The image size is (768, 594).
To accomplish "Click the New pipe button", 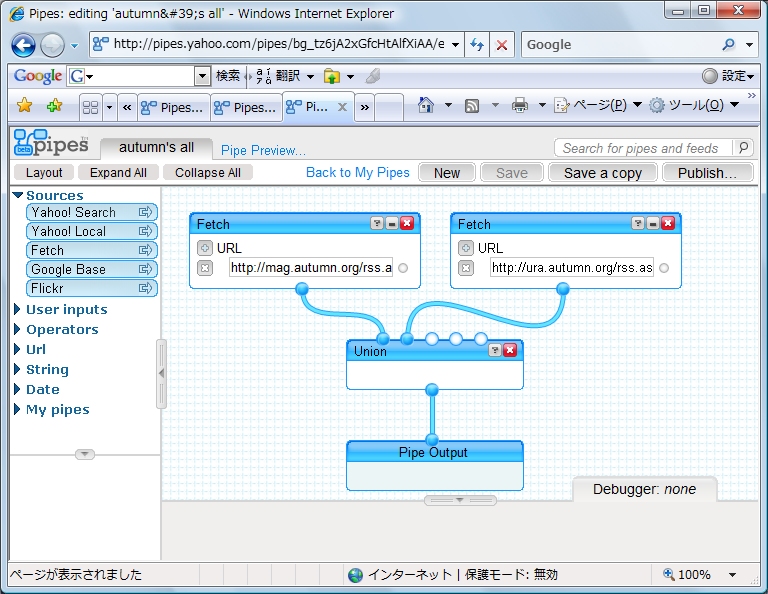I will 447,172.
